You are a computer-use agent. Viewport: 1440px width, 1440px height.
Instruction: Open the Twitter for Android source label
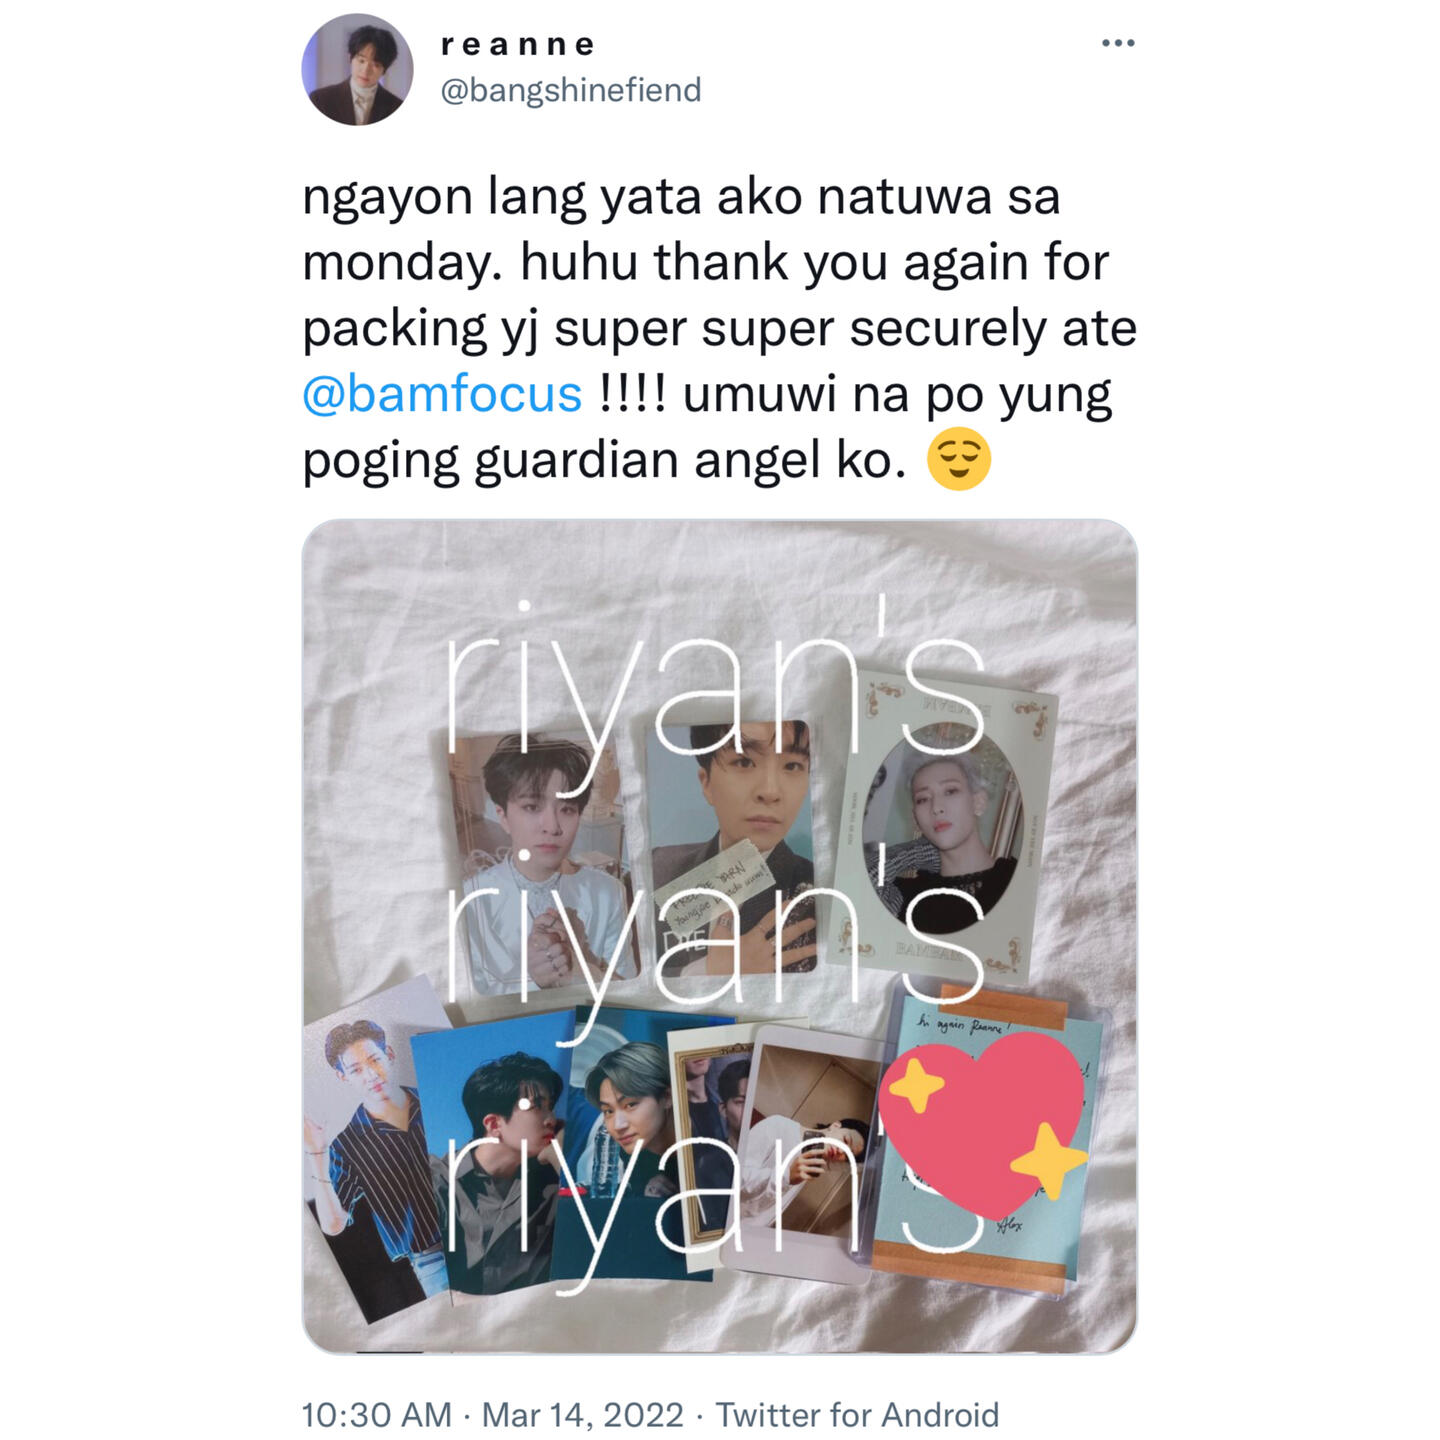[857, 1415]
